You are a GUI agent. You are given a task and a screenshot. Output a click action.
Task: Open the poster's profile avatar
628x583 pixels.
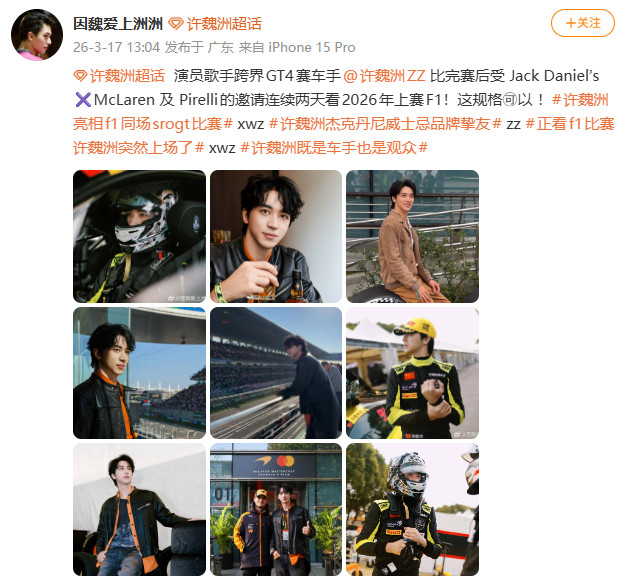pos(37,35)
